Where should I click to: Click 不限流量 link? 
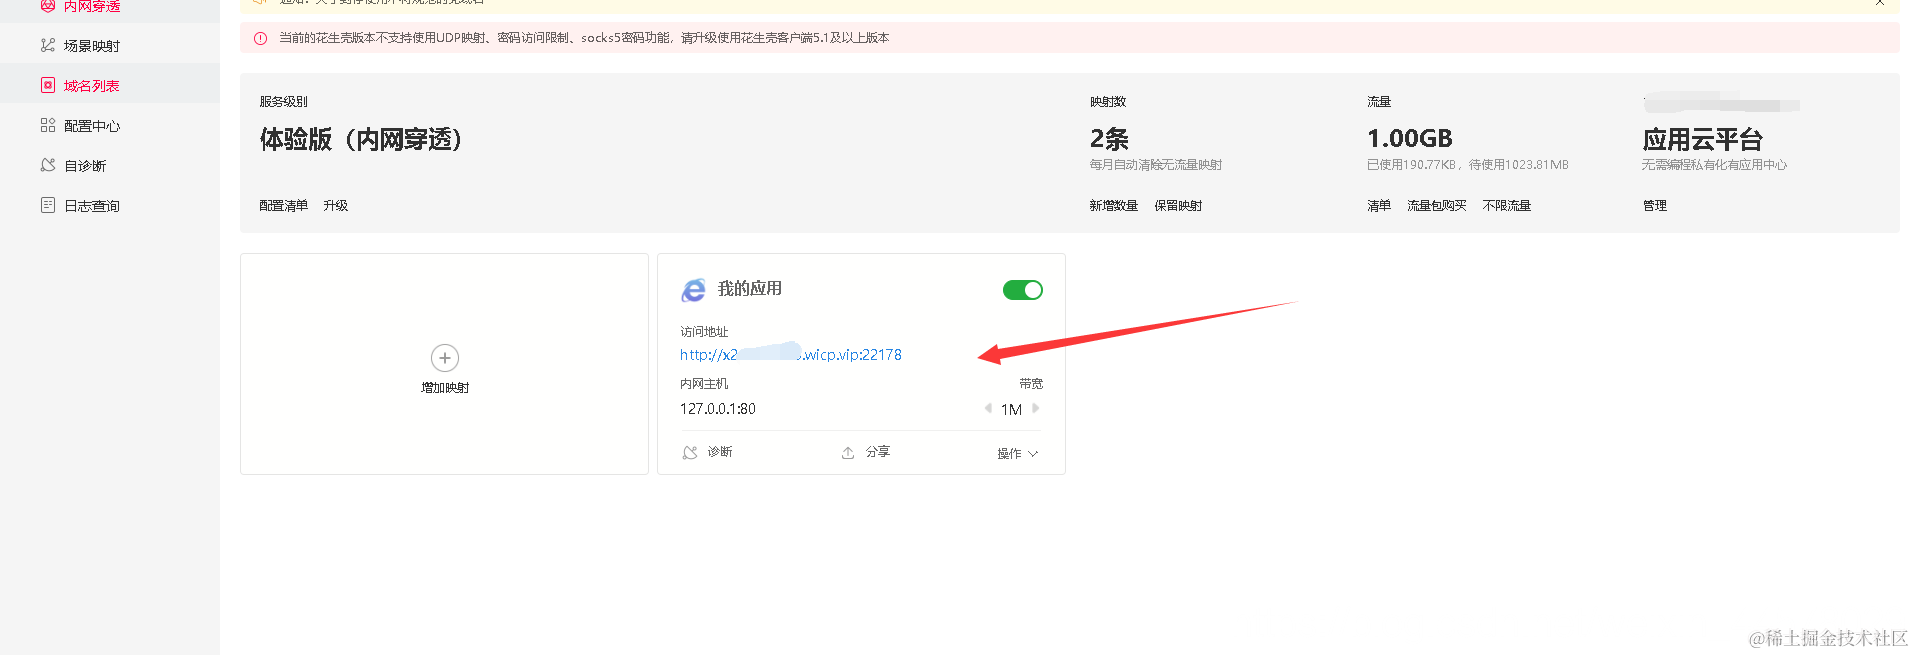tap(1507, 206)
